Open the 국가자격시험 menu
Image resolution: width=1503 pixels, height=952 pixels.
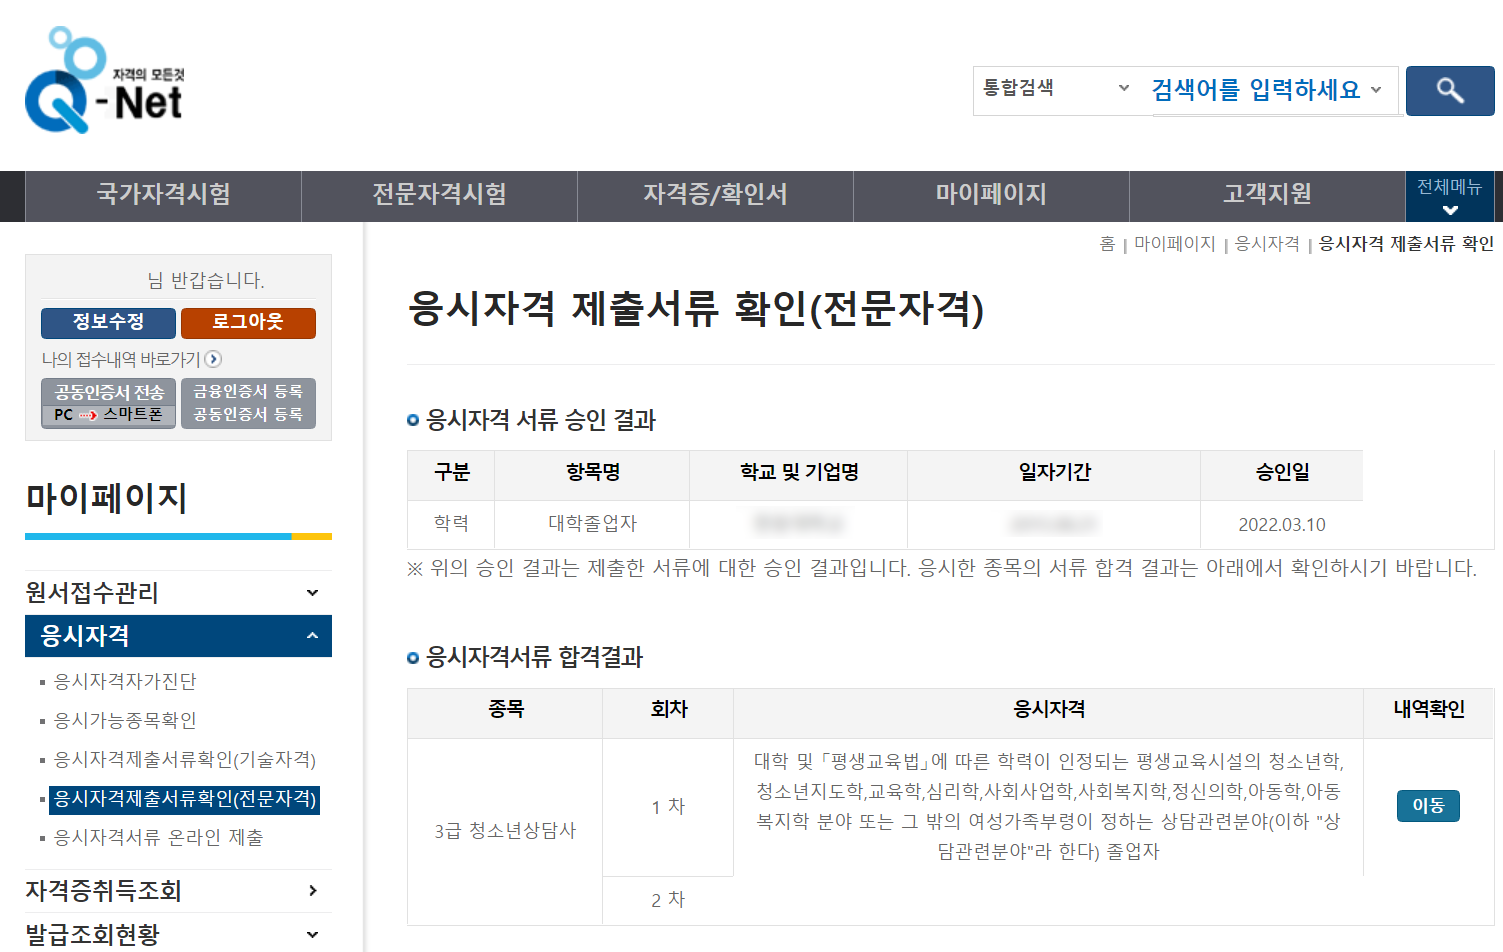pos(163,195)
